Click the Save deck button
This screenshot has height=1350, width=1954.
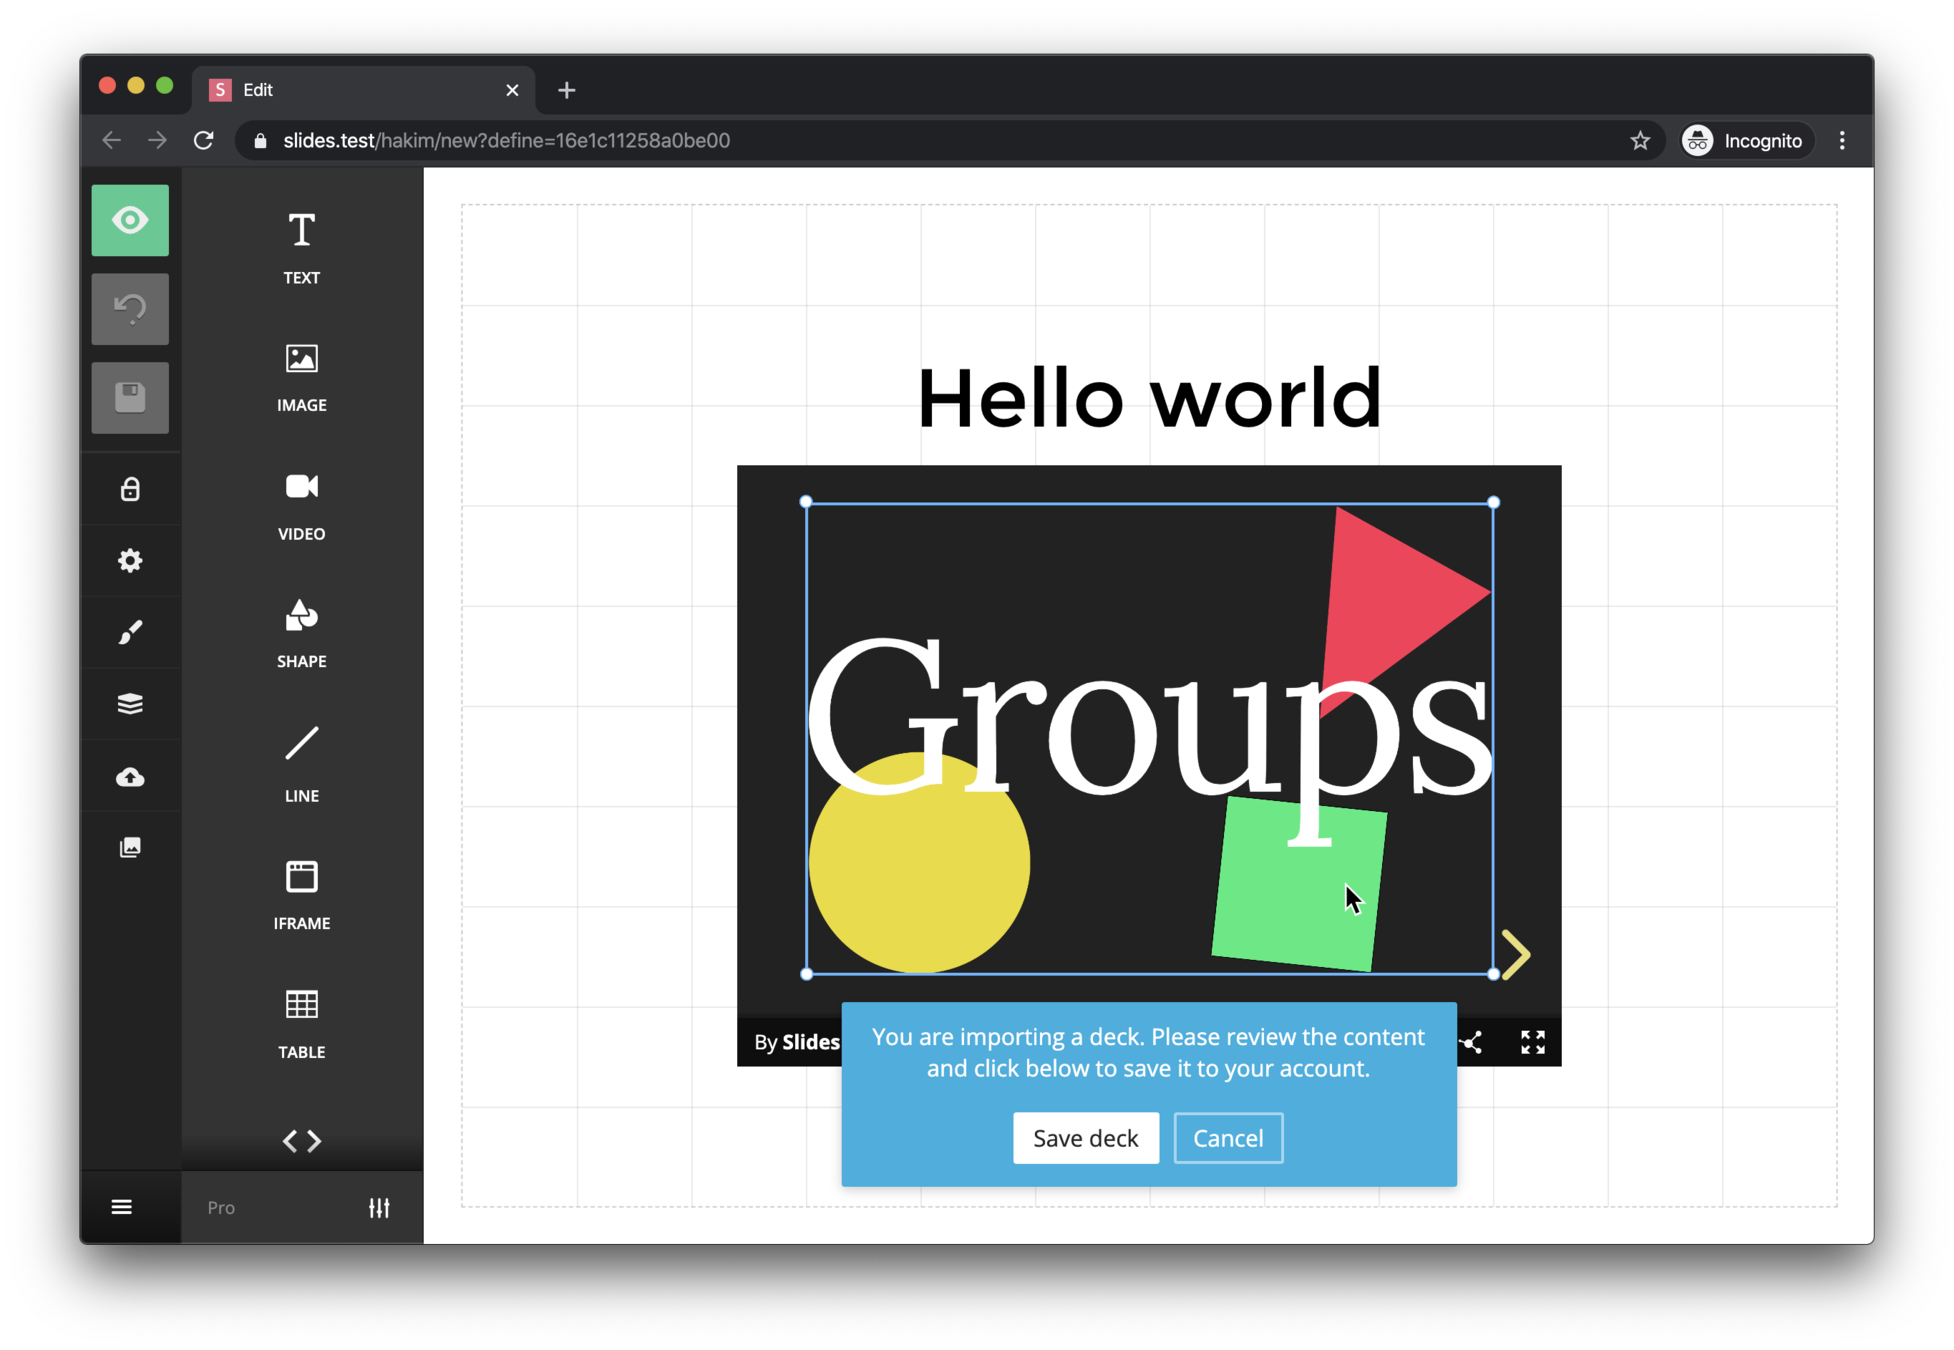1085,1138
